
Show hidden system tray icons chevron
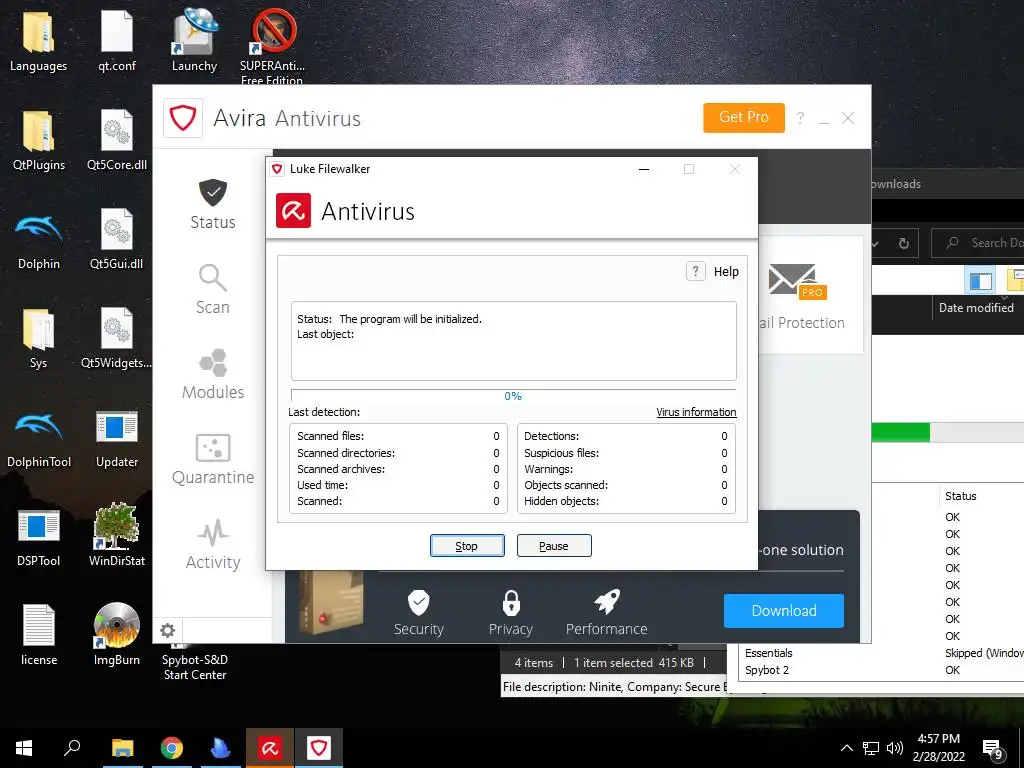pos(846,748)
